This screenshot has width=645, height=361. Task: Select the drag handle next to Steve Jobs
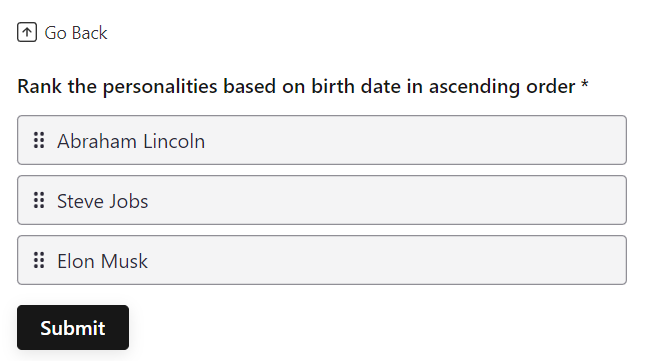(39, 200)
